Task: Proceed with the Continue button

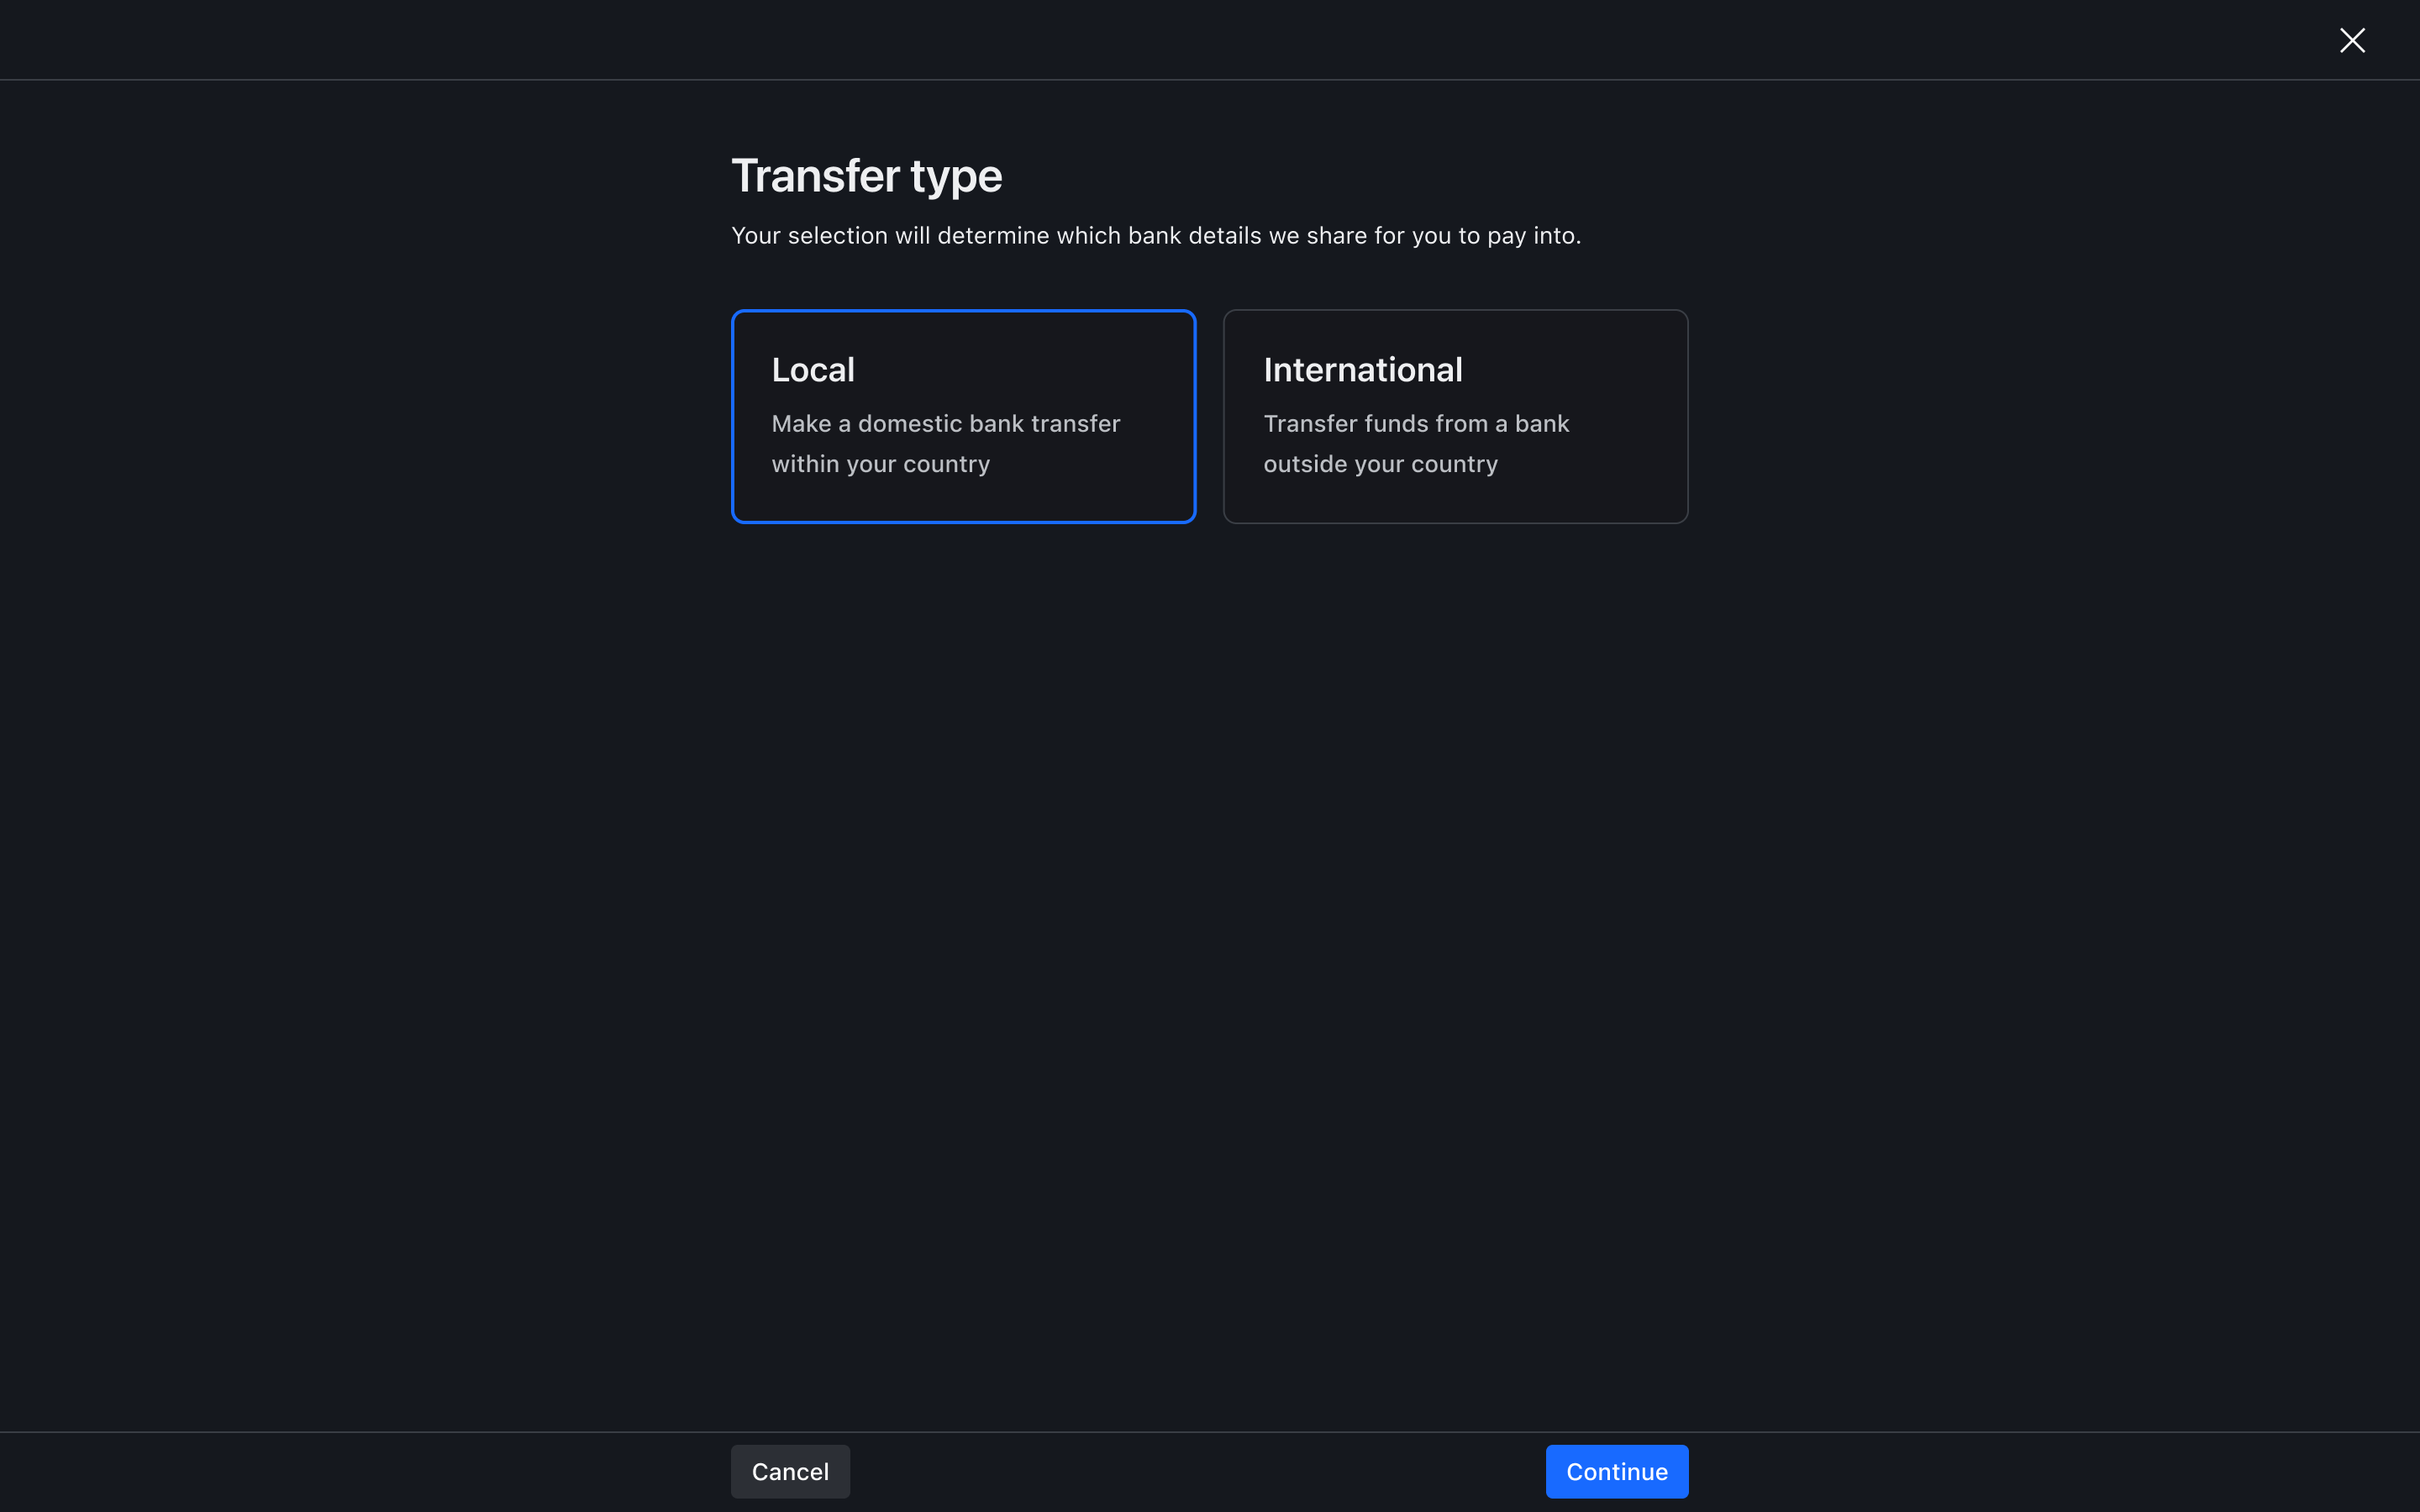Action: (x=1617, y=1471)
